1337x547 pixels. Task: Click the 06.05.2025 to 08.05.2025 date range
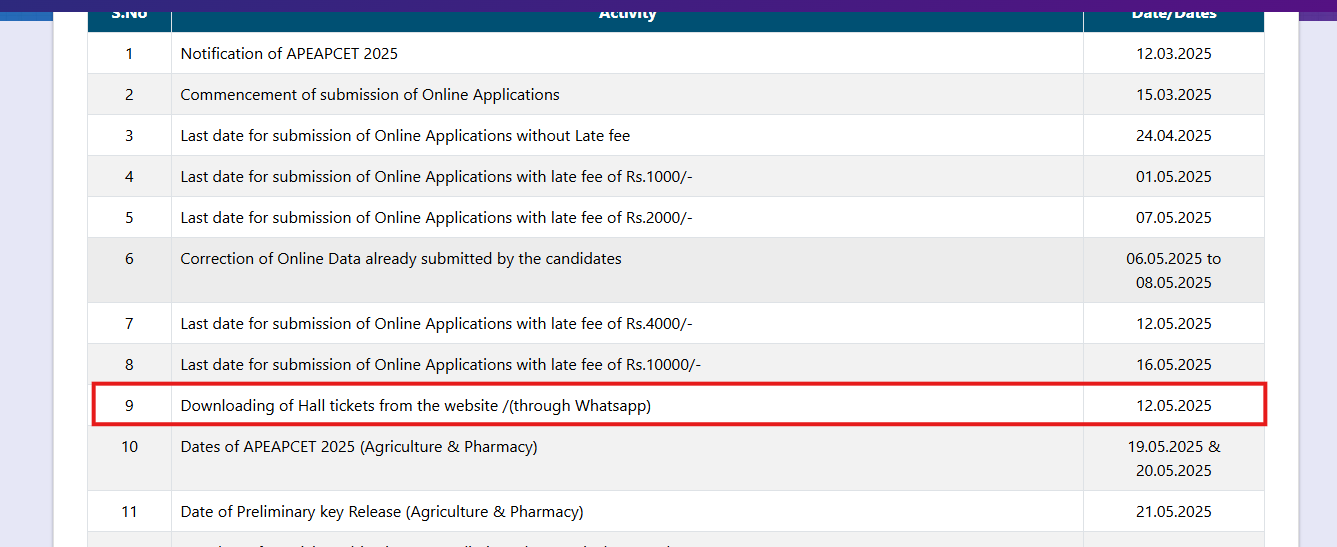(1173, 271)
